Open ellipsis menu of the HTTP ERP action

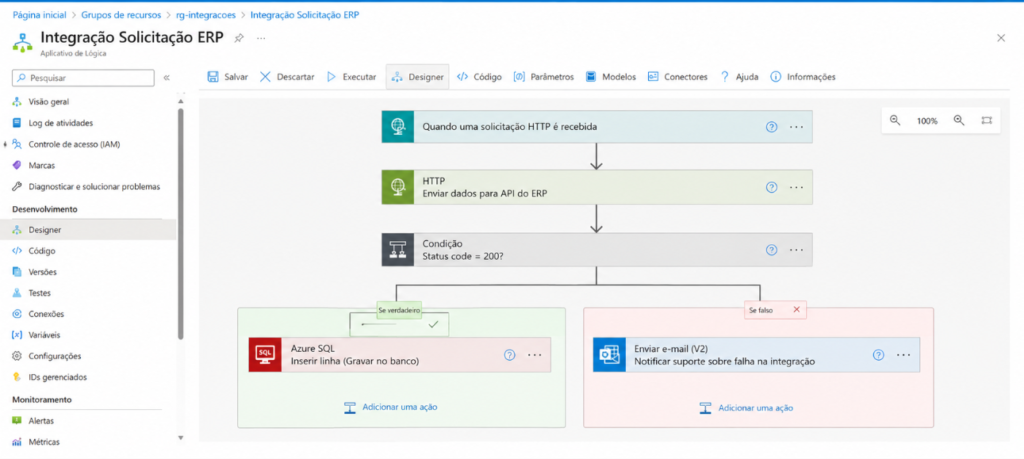click(796, 187)
